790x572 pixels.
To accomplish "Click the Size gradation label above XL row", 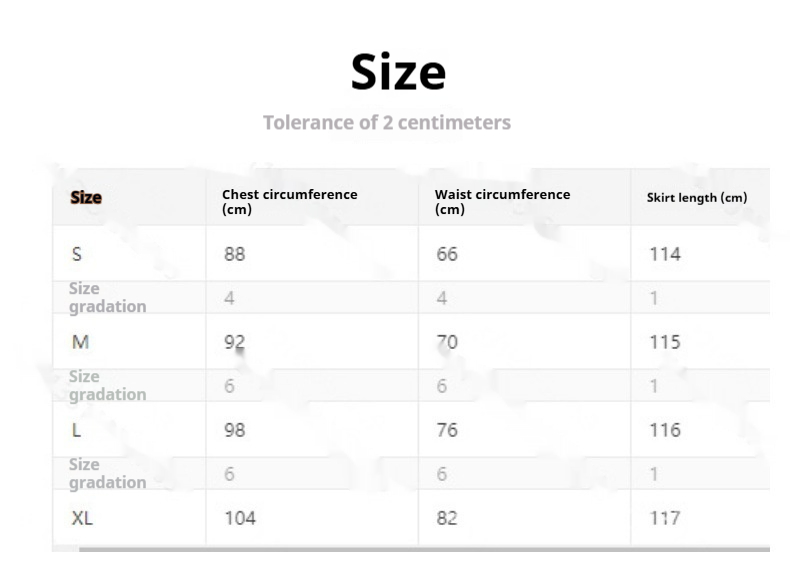I will point(107,474).
